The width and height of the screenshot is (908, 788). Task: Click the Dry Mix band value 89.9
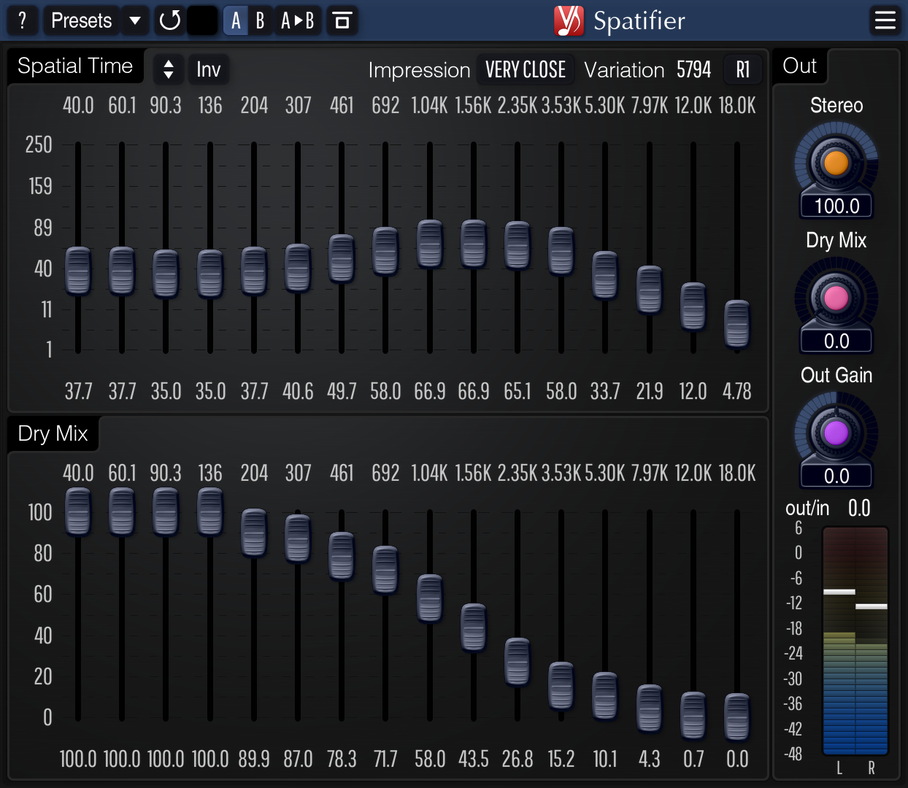point(254,759)
